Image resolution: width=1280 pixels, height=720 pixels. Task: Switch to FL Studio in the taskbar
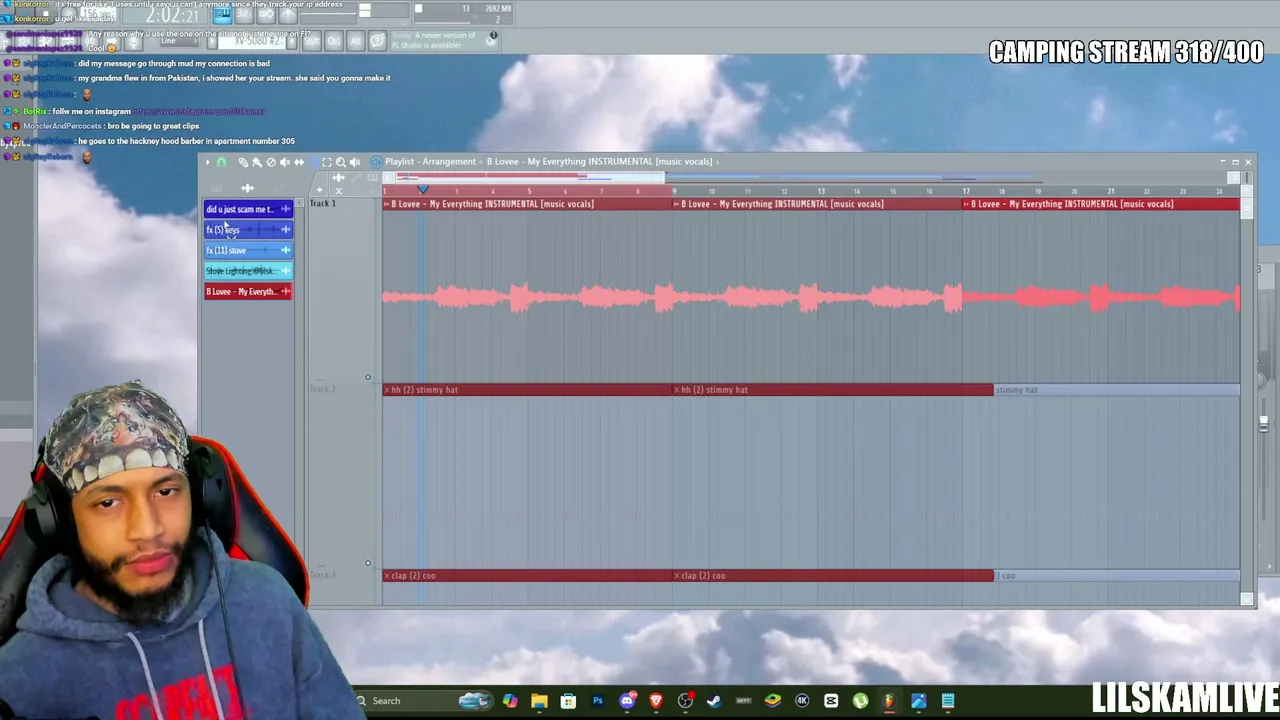coord(889,701)
